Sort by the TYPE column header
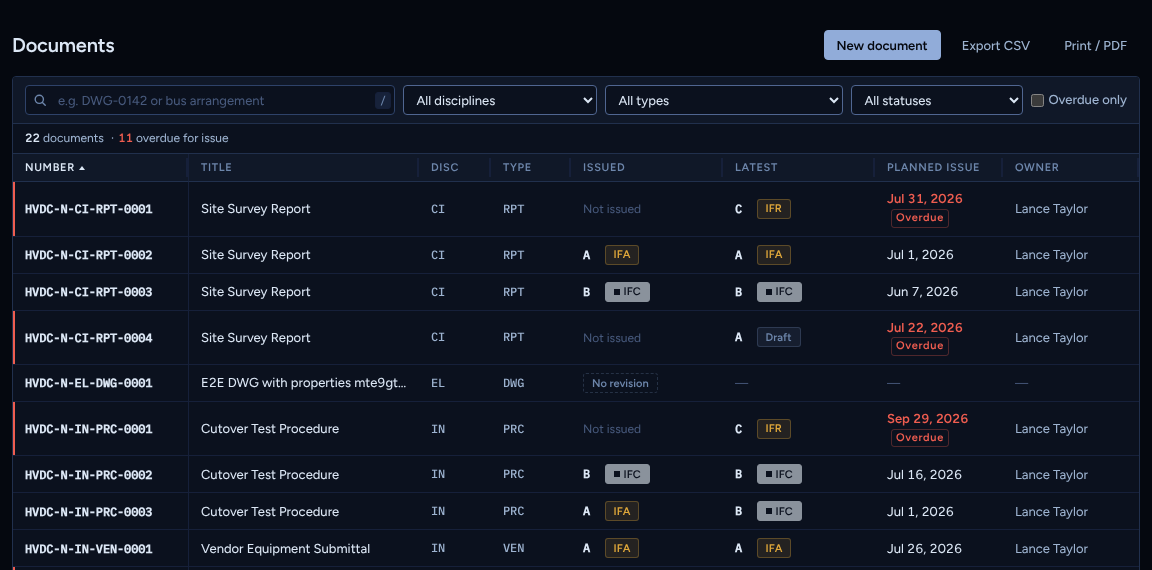The image size is (1152, 570). 516,167
